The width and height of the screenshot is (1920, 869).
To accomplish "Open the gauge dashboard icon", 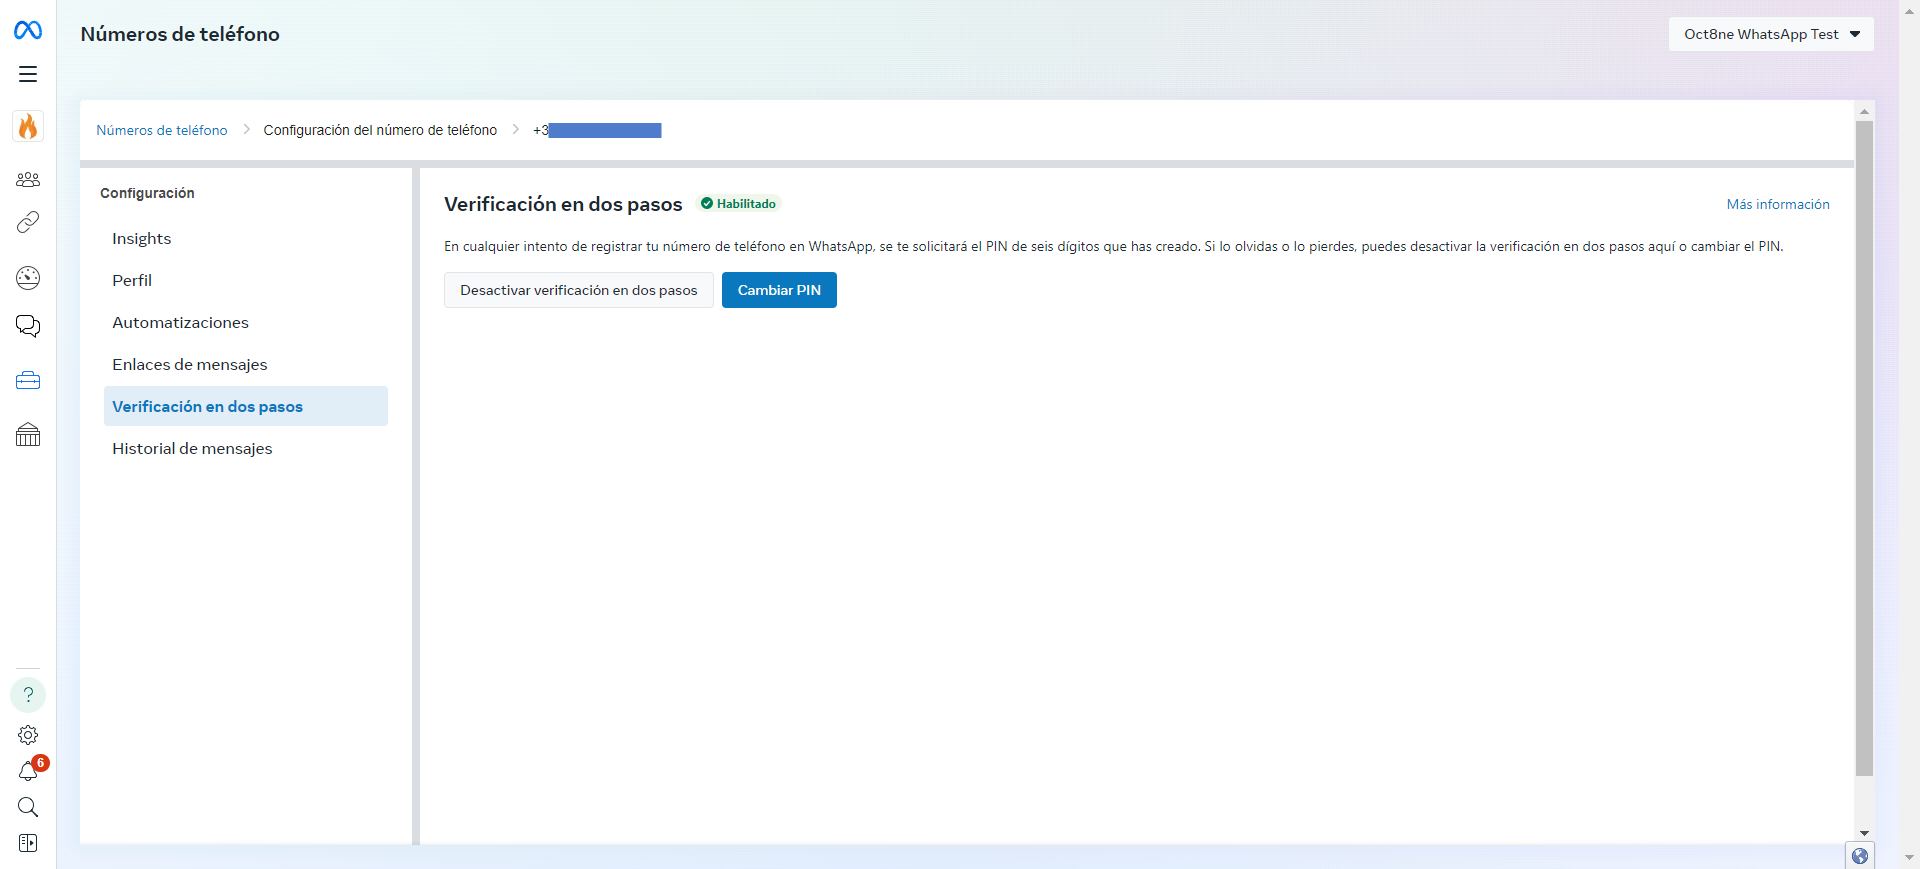I will (x=28, y=278).
